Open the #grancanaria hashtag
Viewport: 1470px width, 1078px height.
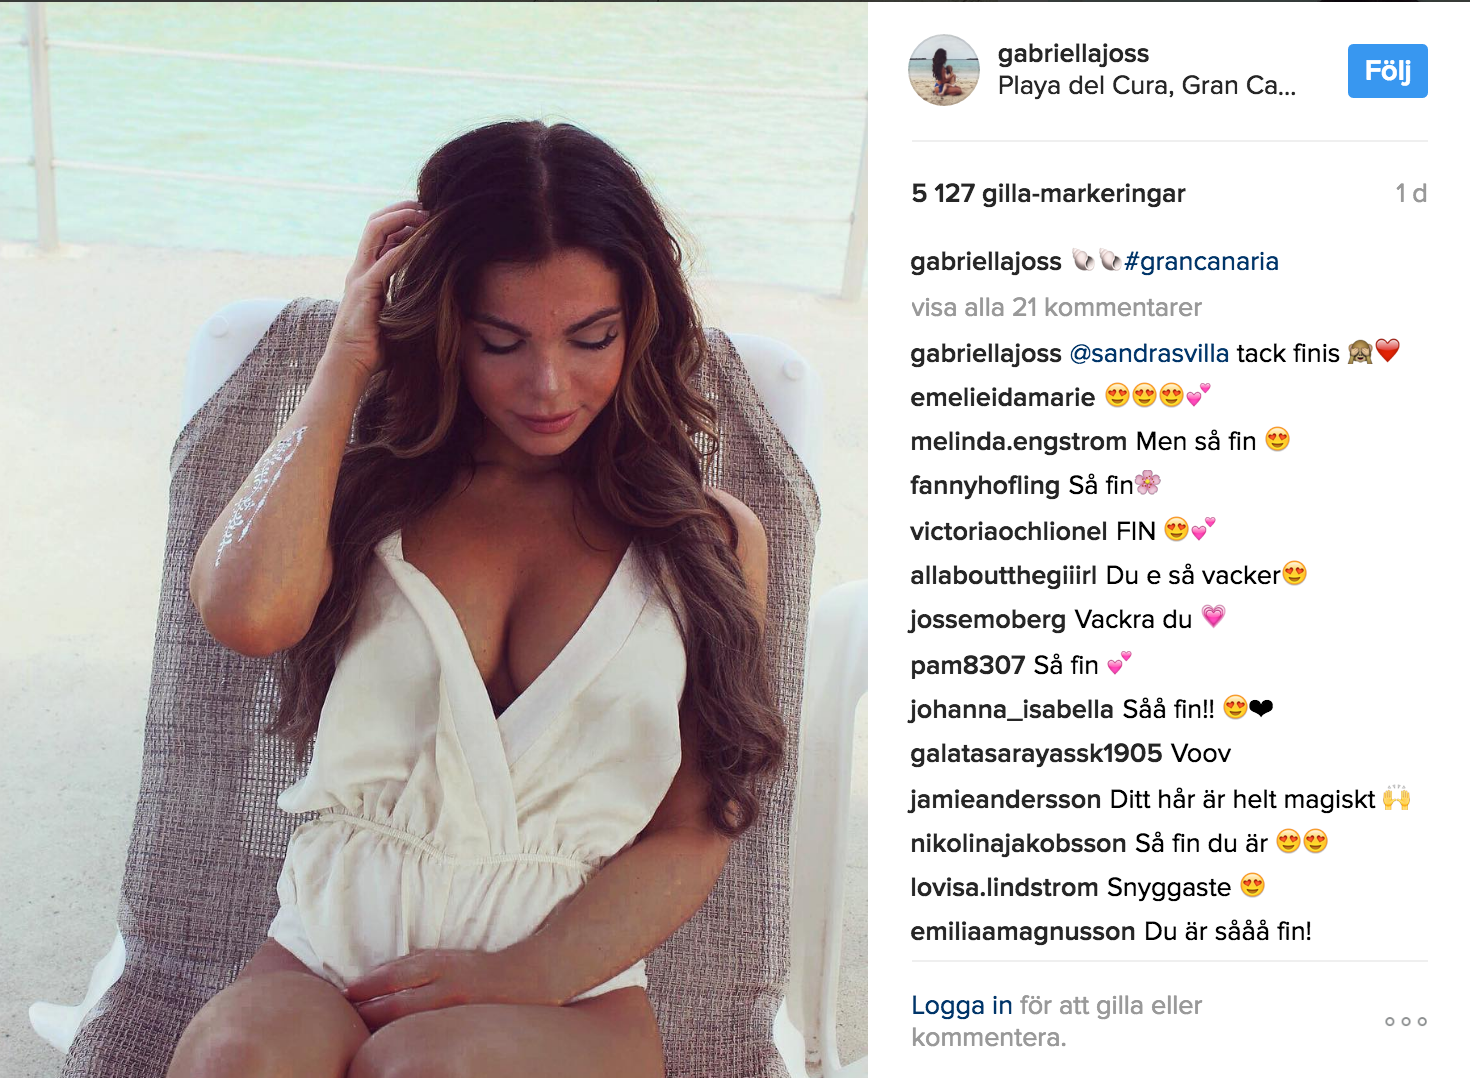1201,261
